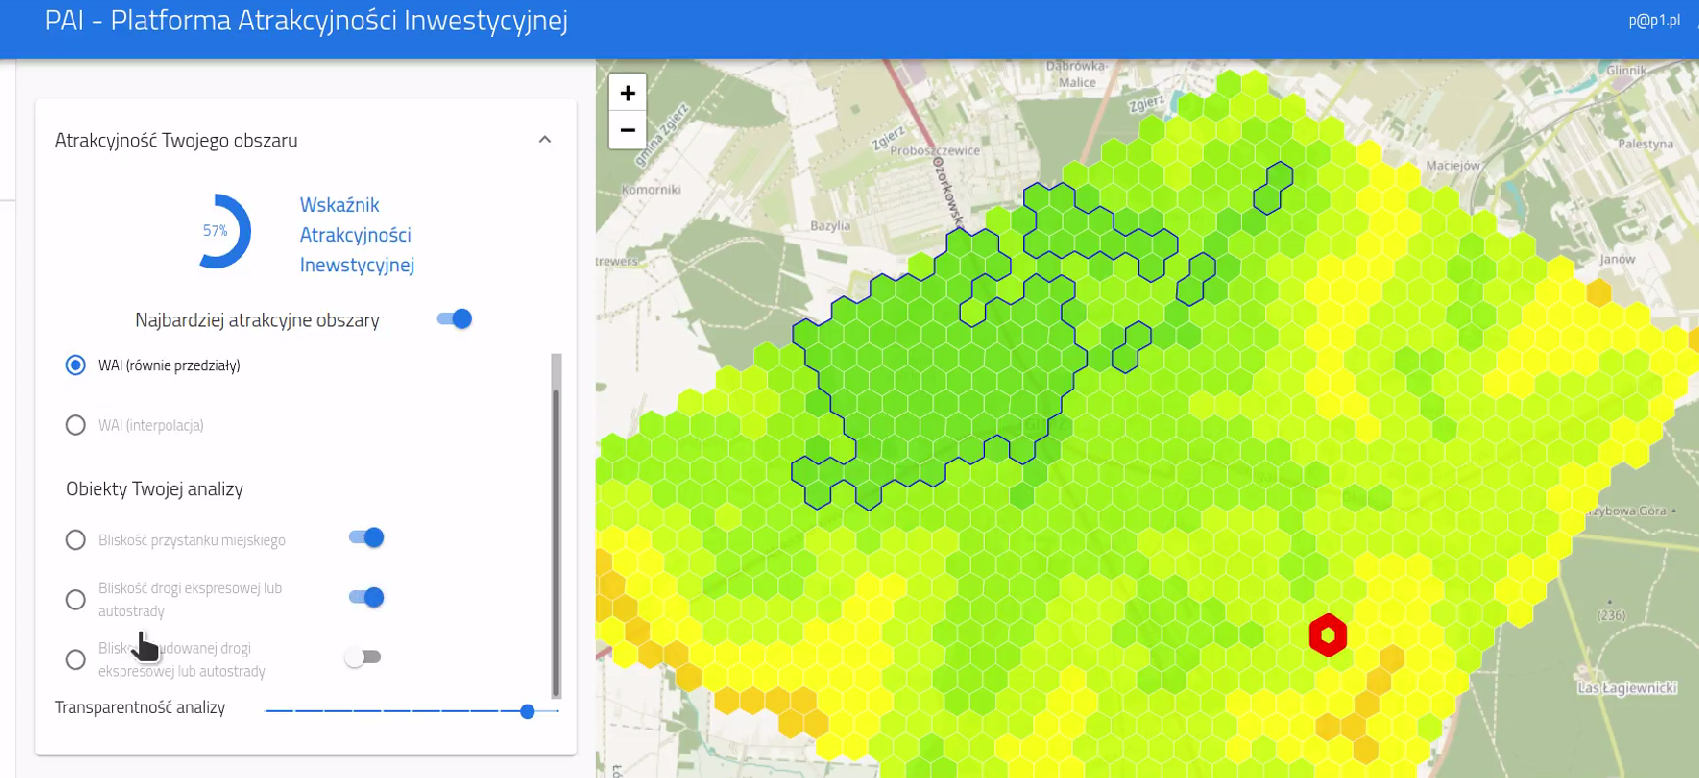This screenshot has height=778, width=1699.
Task: Click the small outlined hexagon cluster near Maciejów
Action: click(1273, 189)
